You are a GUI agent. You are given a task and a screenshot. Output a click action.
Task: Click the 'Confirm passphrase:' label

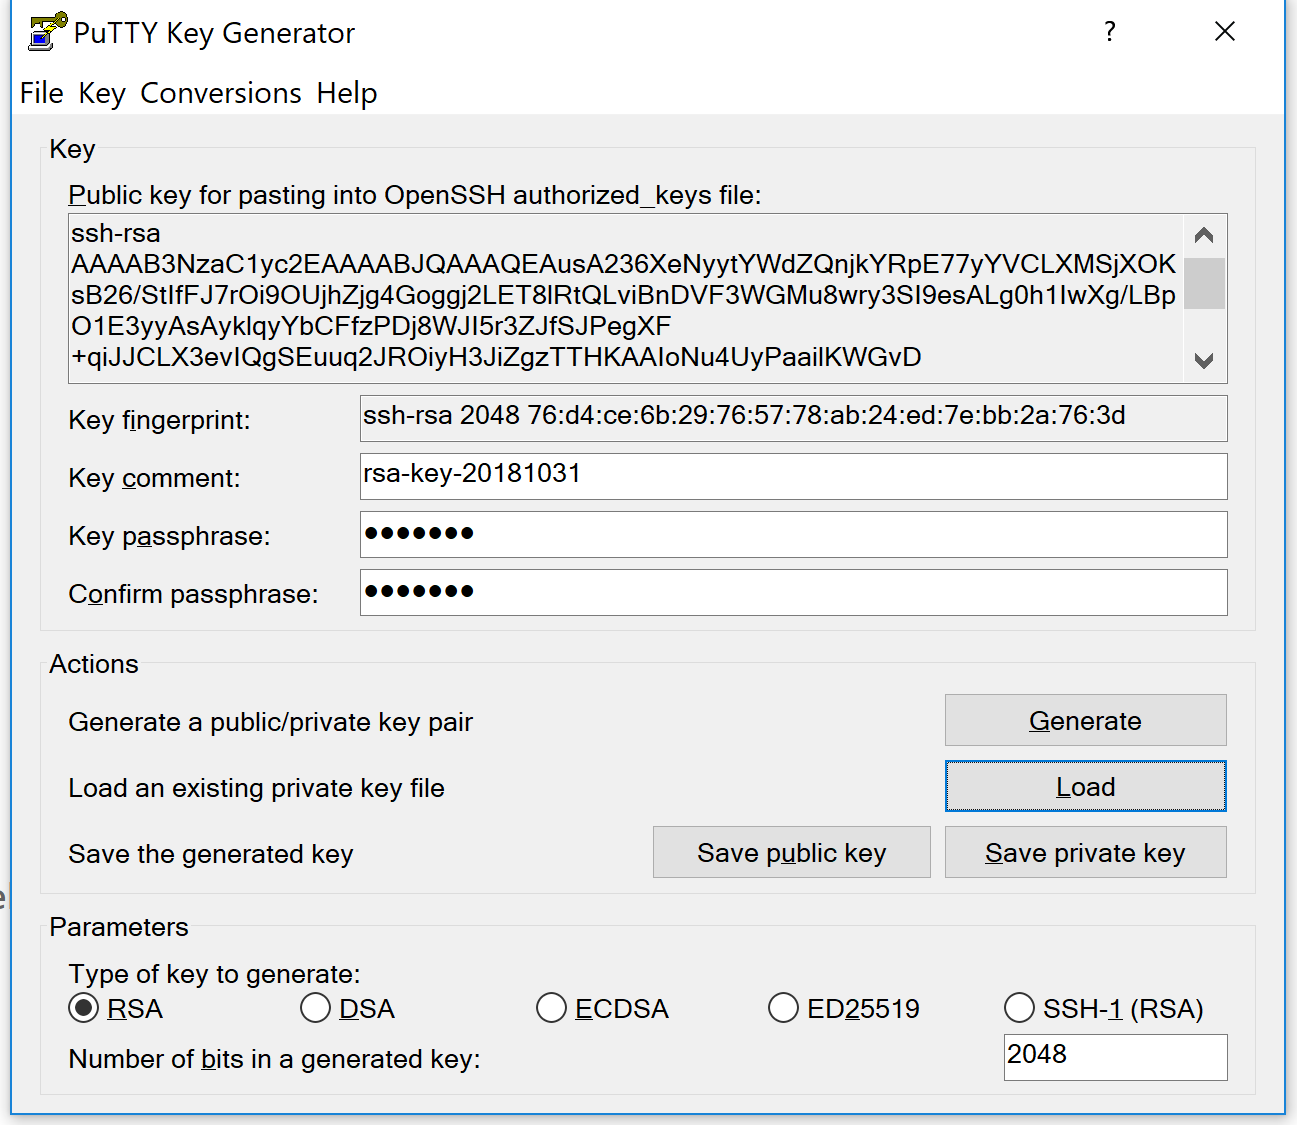pos(193,594)
